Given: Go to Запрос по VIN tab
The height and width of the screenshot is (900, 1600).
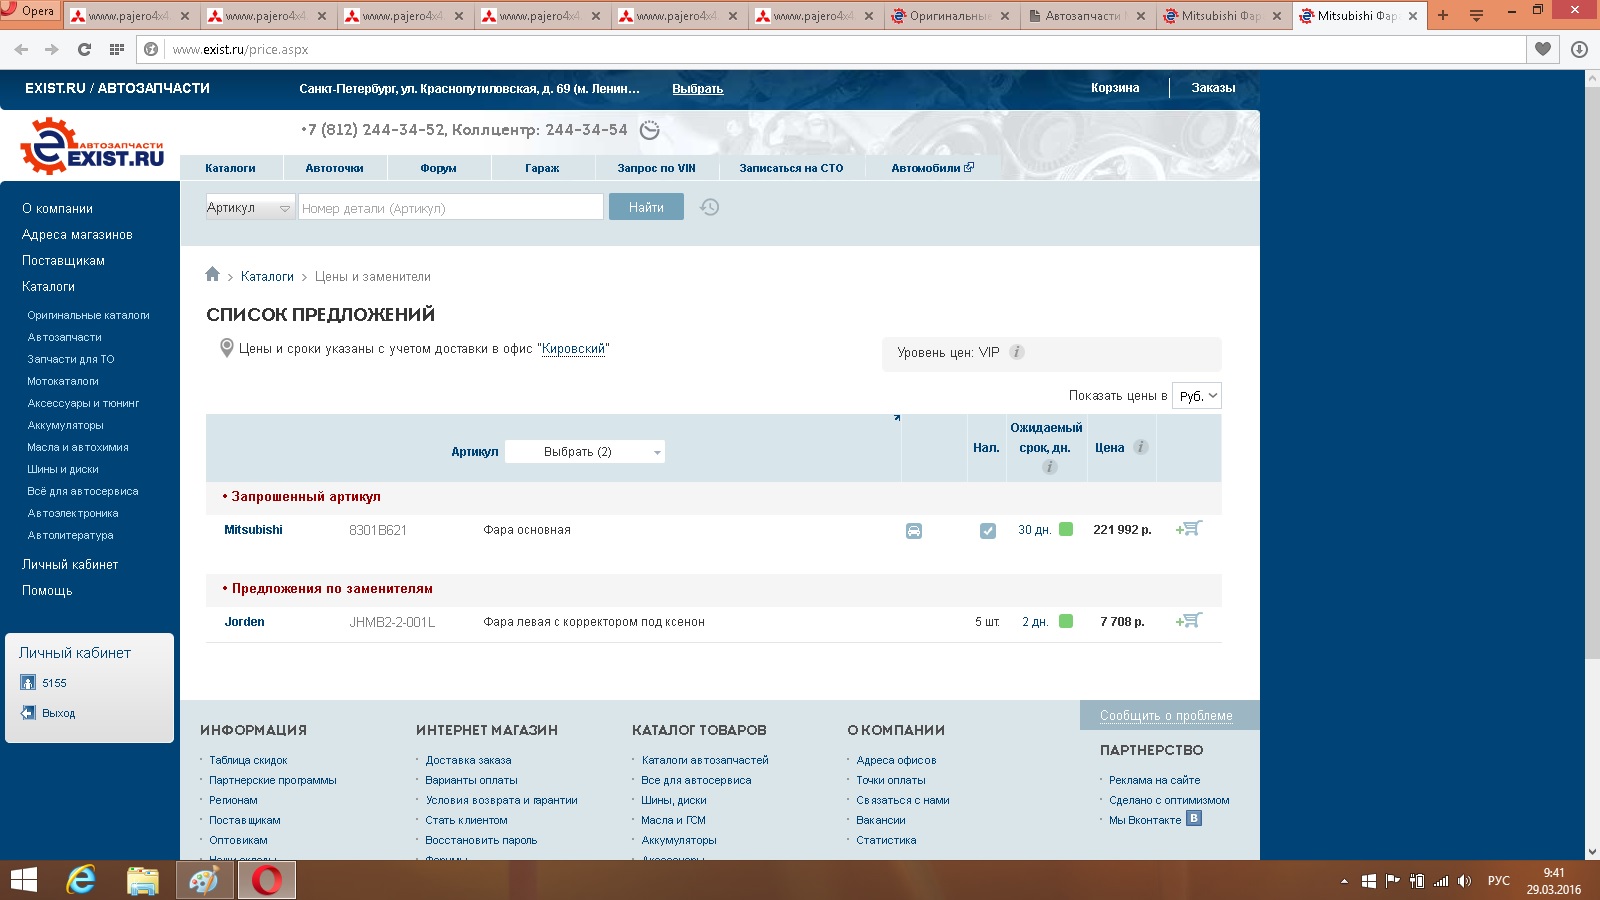Looking at the screenshot, I should 656,168.
